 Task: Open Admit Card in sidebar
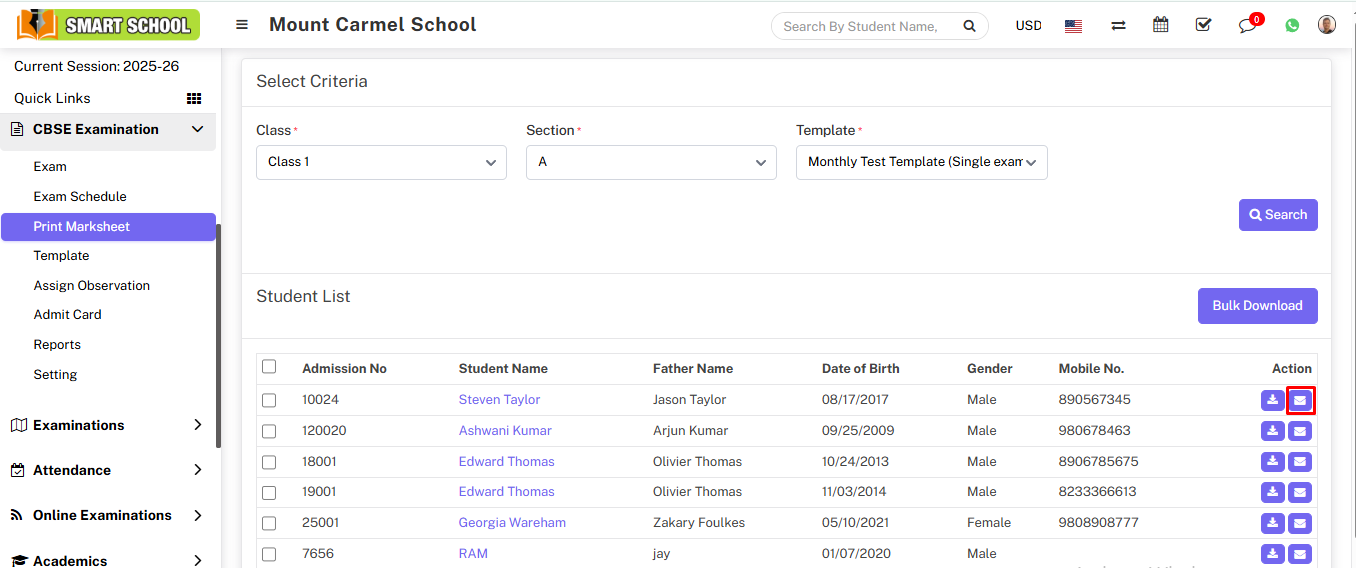click(x=67, y=314)
